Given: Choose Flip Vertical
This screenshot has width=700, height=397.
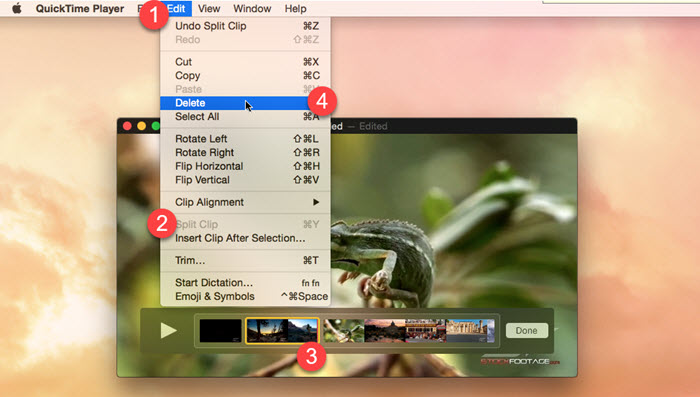Looking at the screenshot, I should [x=246, y=180].
